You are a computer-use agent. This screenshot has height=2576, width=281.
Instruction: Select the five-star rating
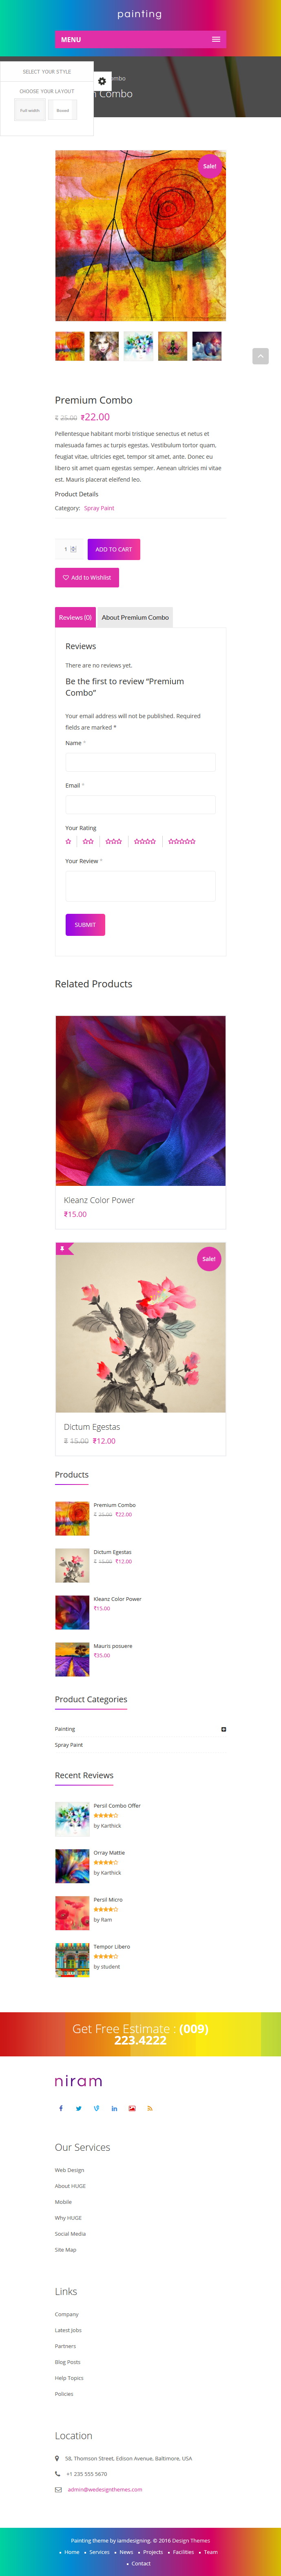click(182, 841)
